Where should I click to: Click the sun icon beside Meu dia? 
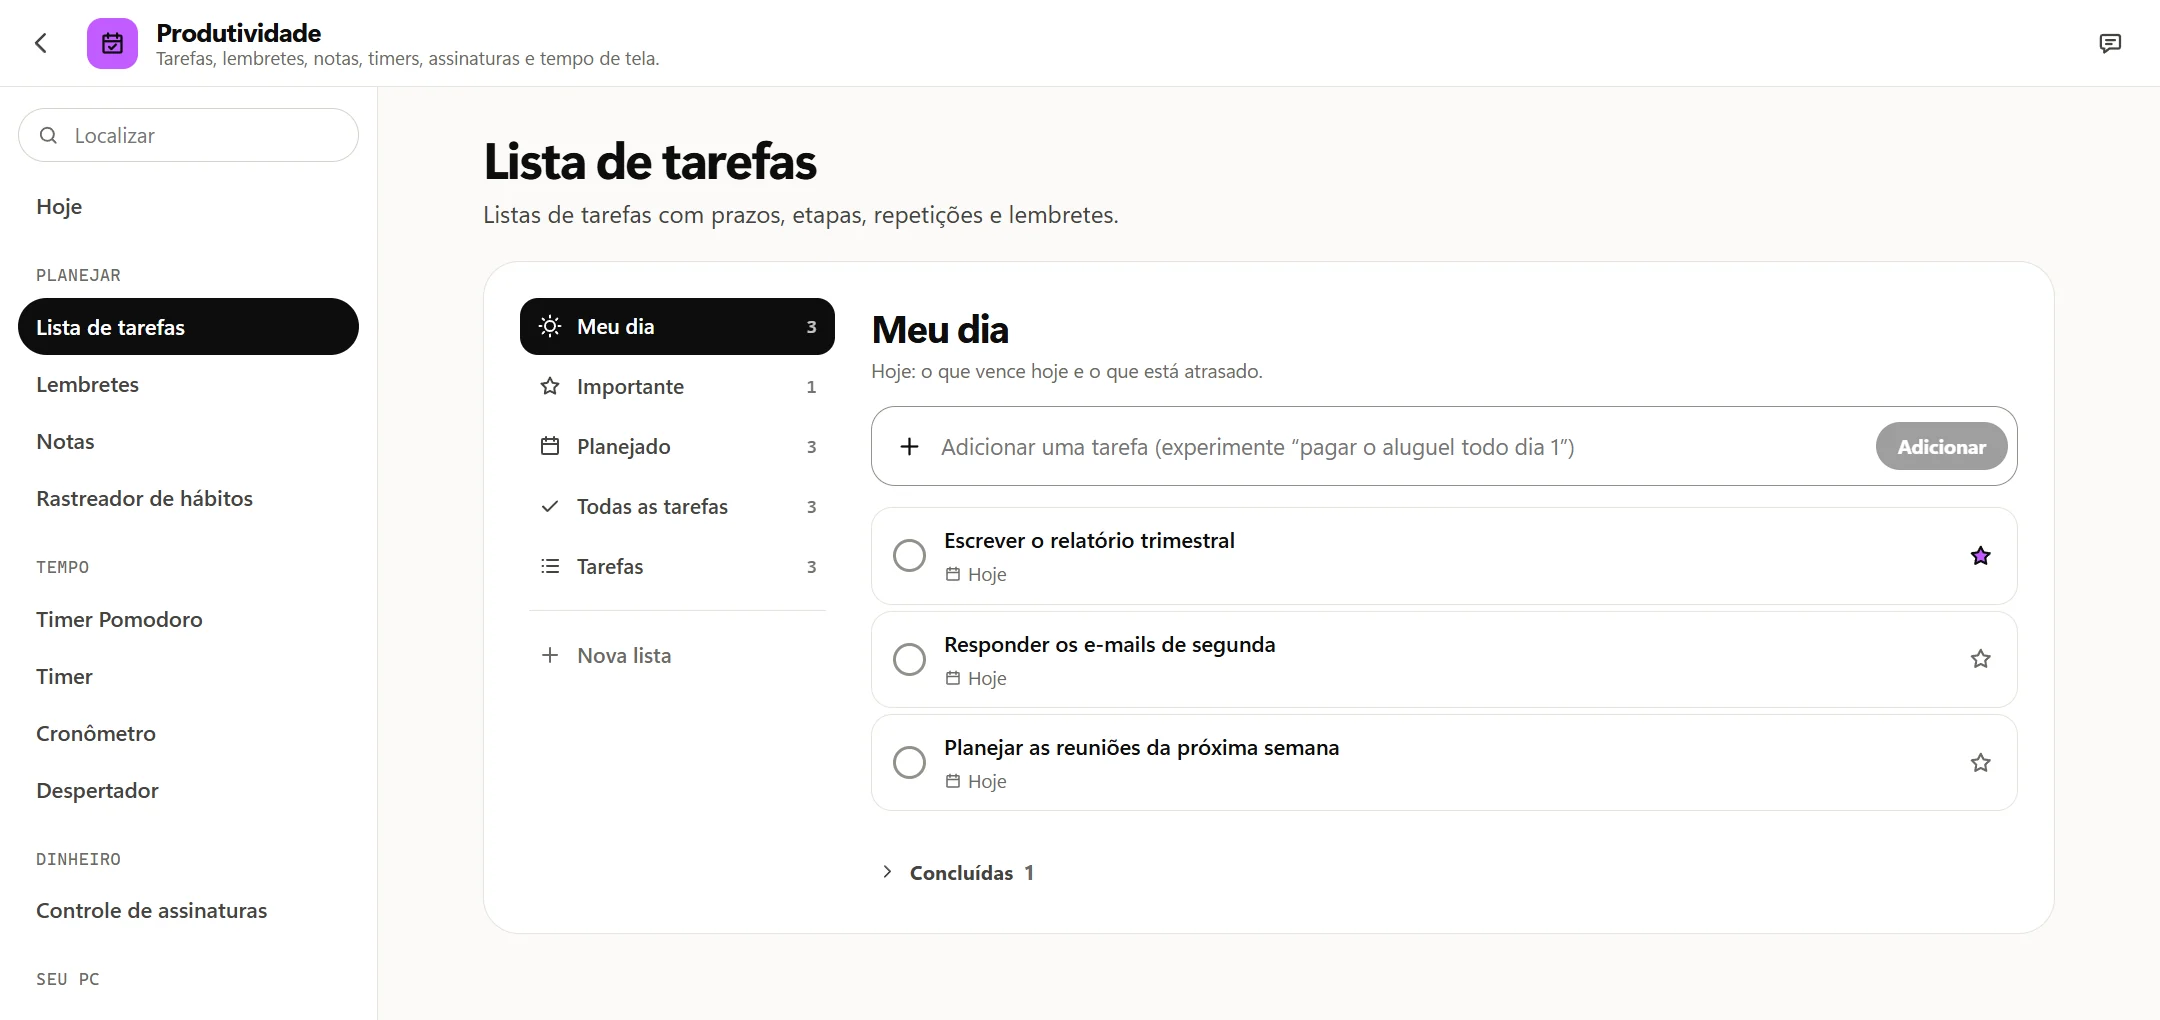550,326
